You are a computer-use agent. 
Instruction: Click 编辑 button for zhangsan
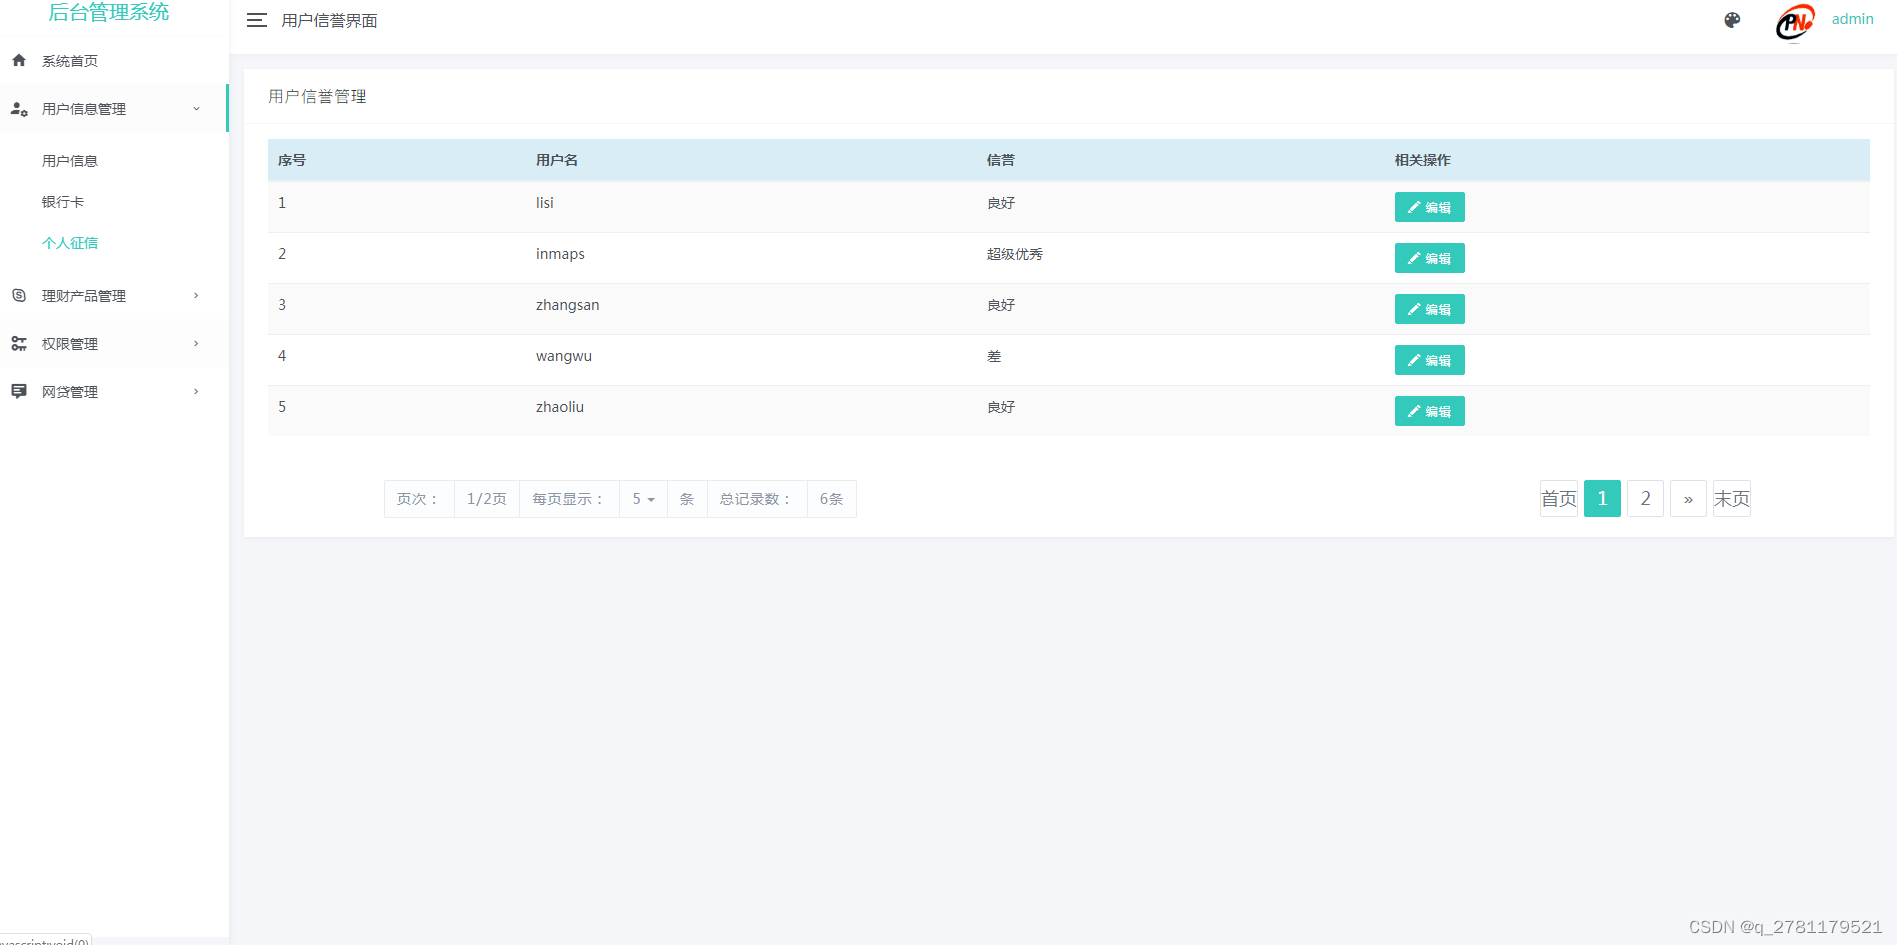tap(1429, 309)
